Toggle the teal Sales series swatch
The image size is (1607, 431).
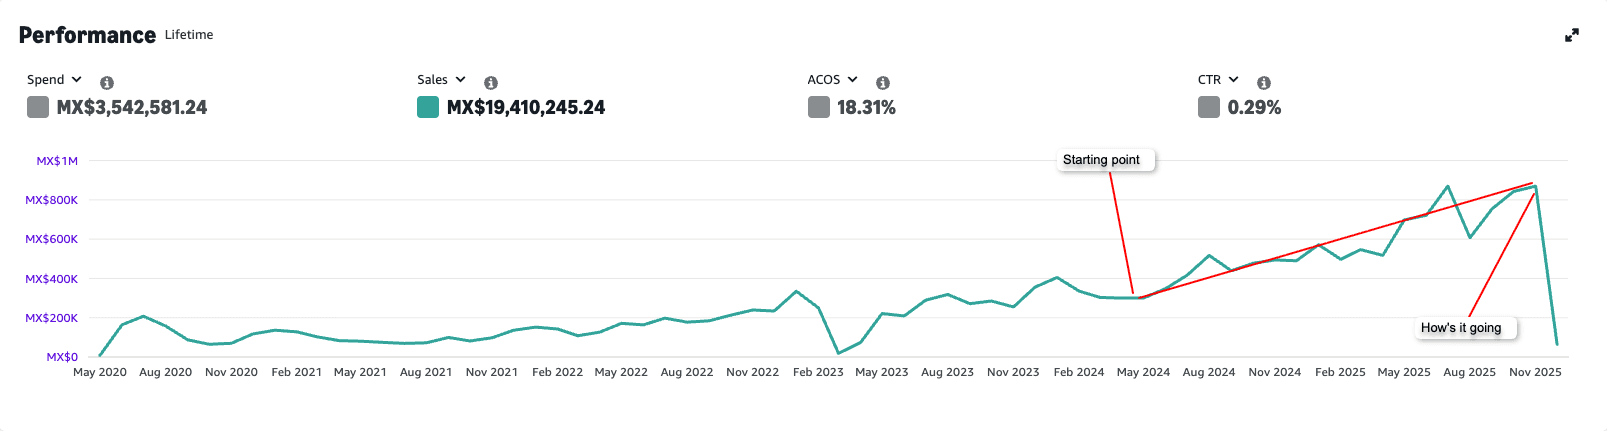428,107
